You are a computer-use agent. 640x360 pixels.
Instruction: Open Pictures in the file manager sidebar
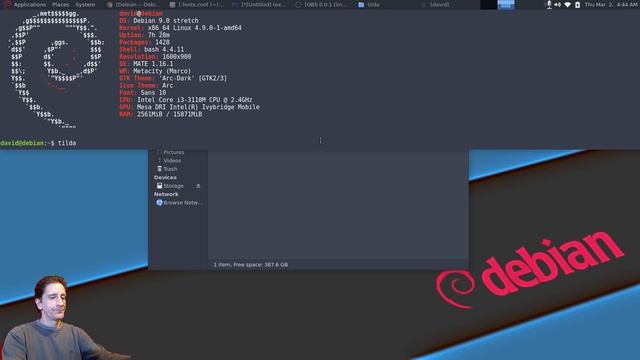pyautogui.click(x=173, y=152)
